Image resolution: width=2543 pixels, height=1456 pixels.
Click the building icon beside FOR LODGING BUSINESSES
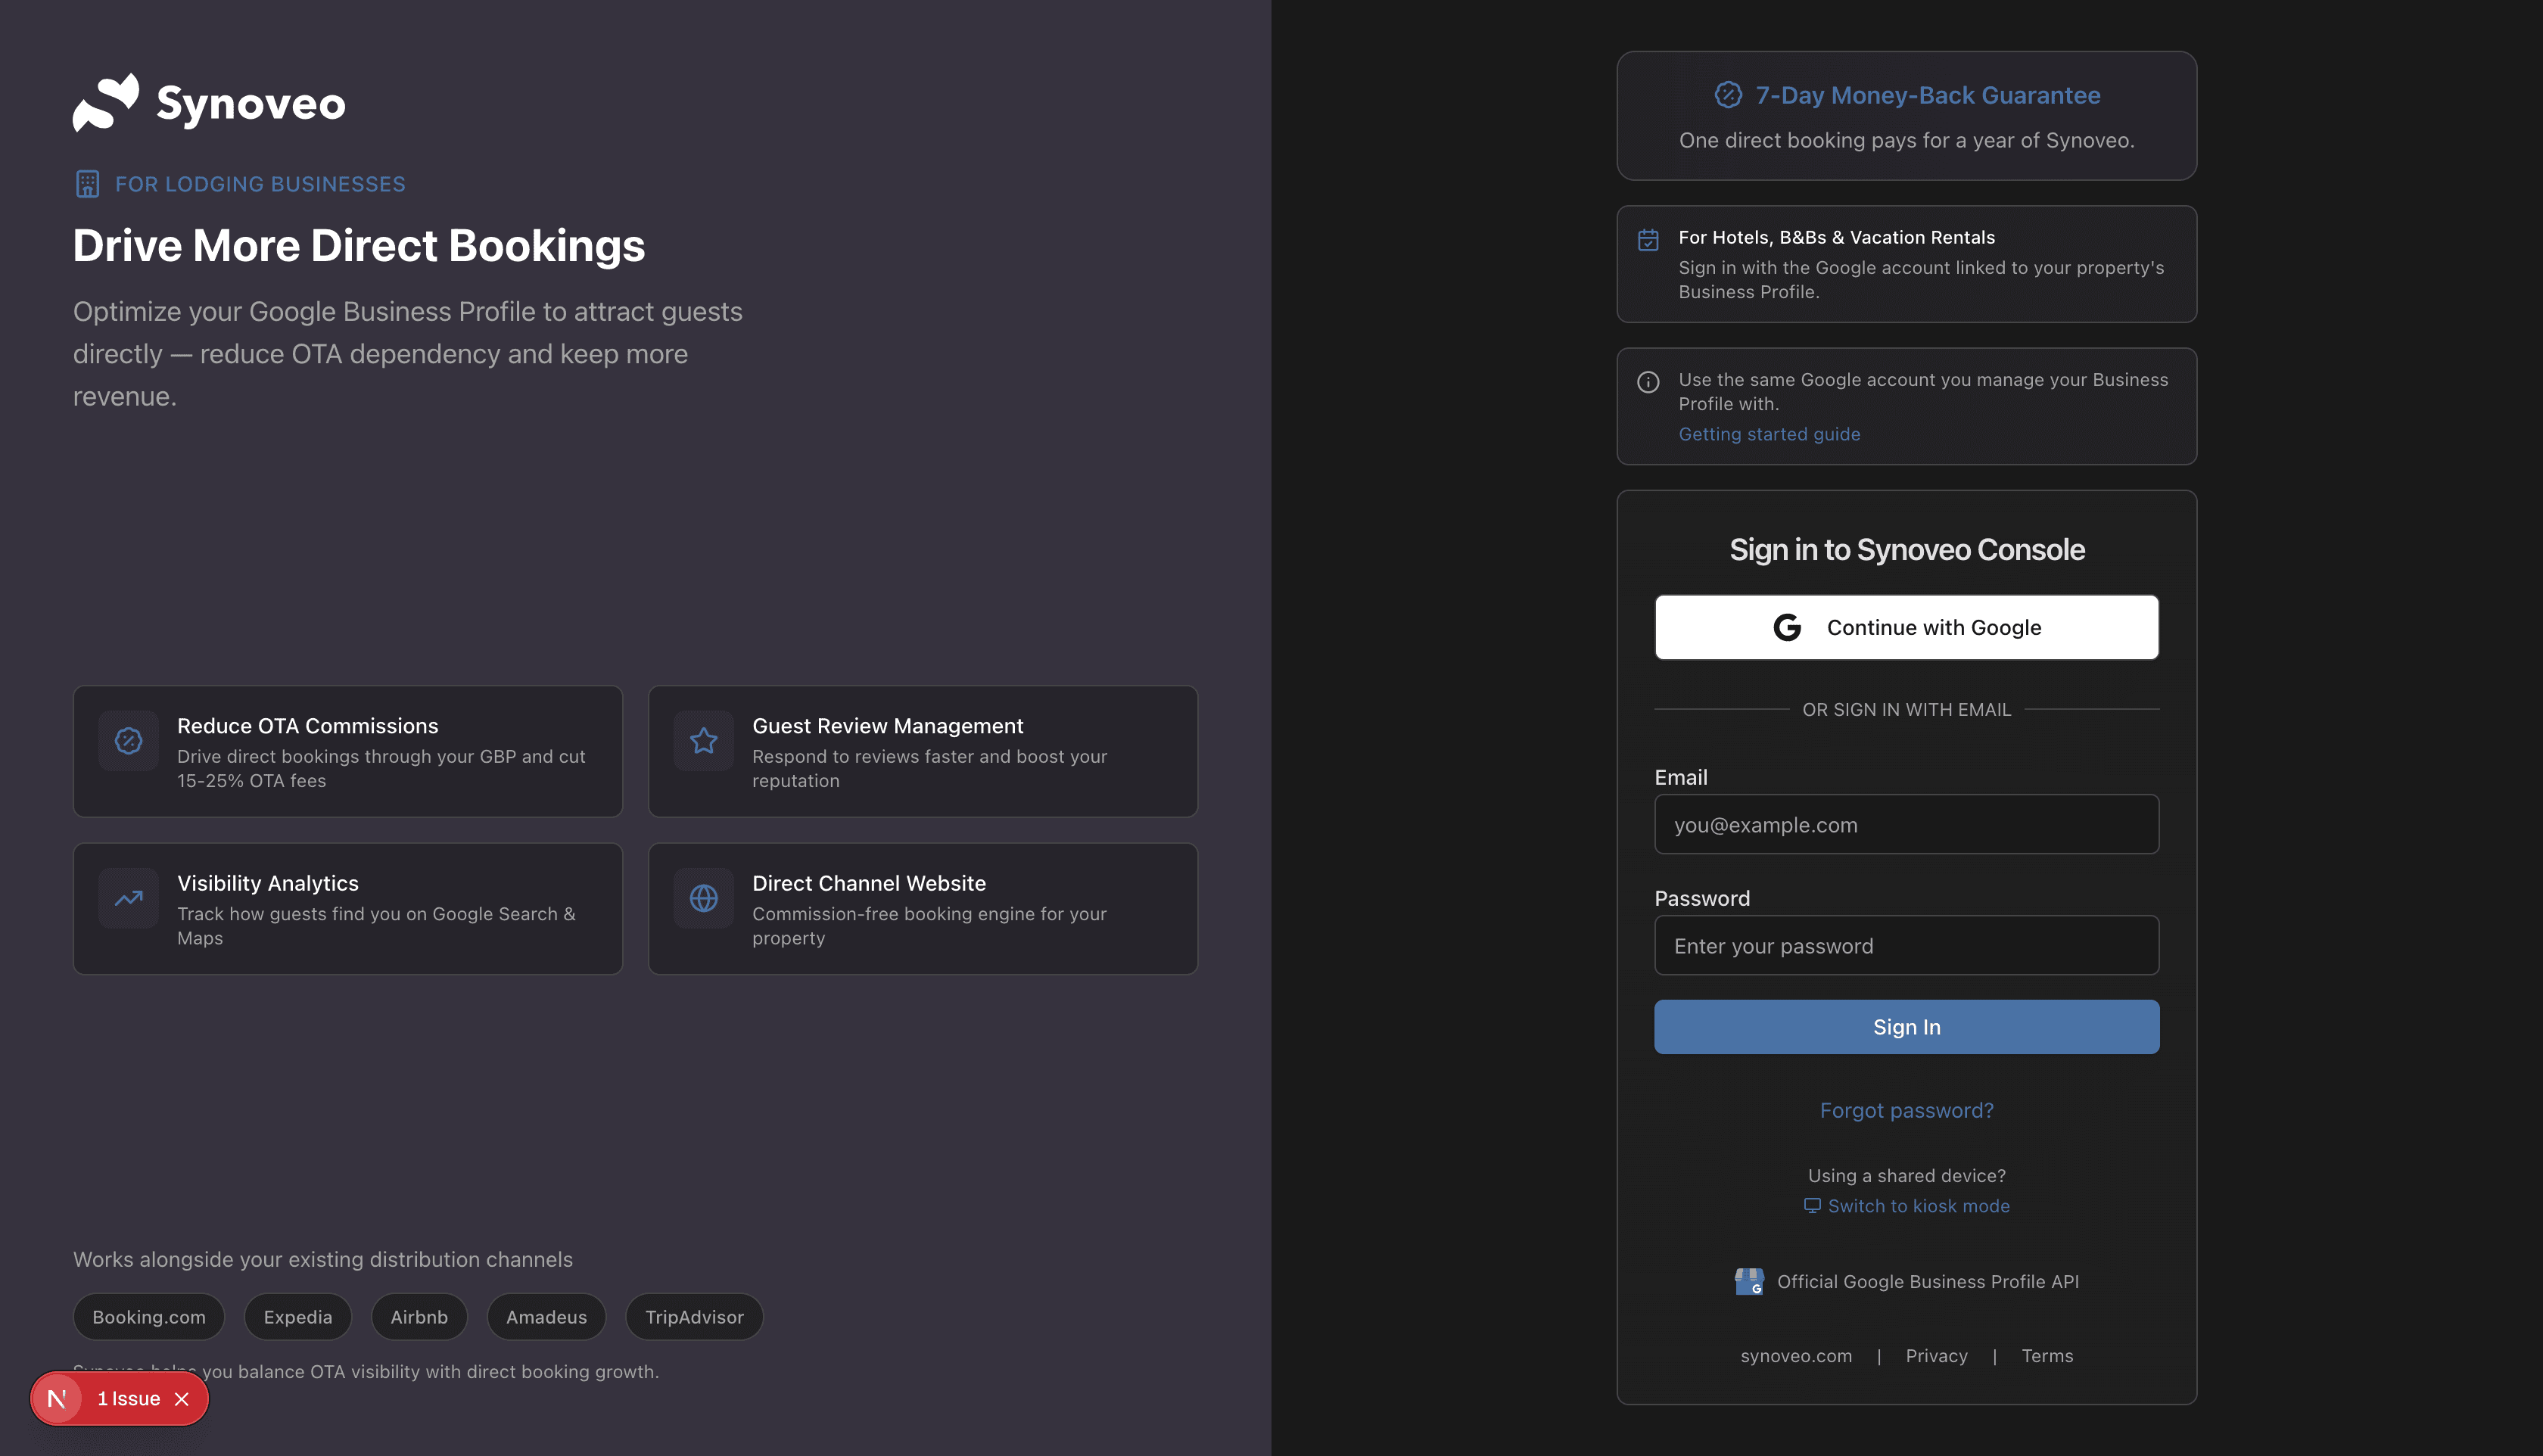87,184
